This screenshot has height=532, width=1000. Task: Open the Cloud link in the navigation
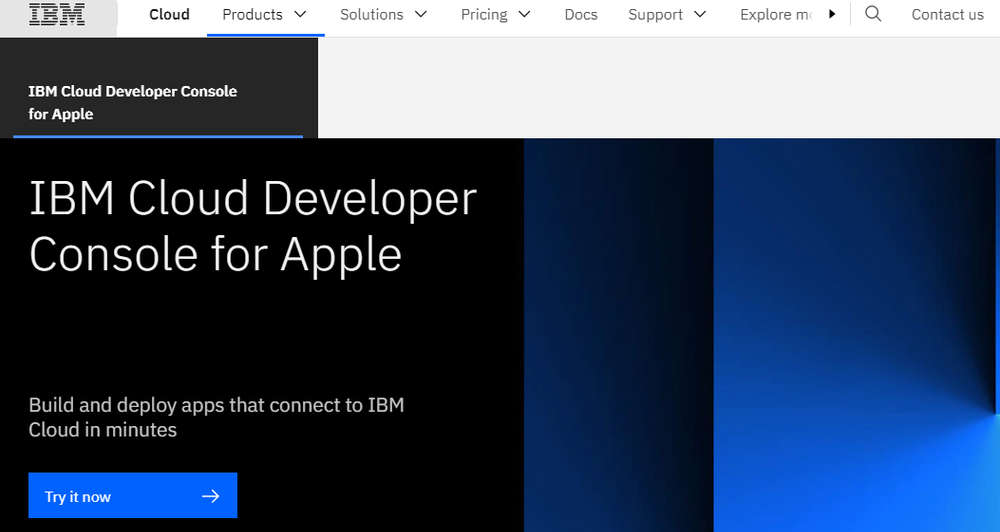click(x=169, y=14)
